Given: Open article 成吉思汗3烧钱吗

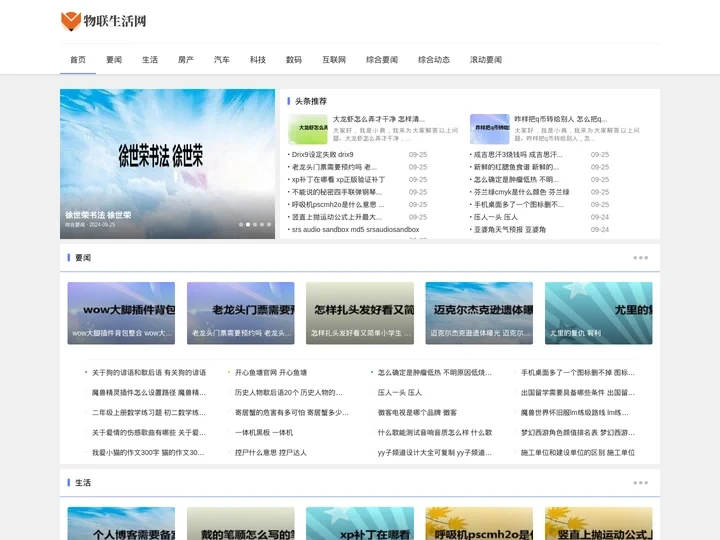Looking at the screenshot, I should 518,155.
